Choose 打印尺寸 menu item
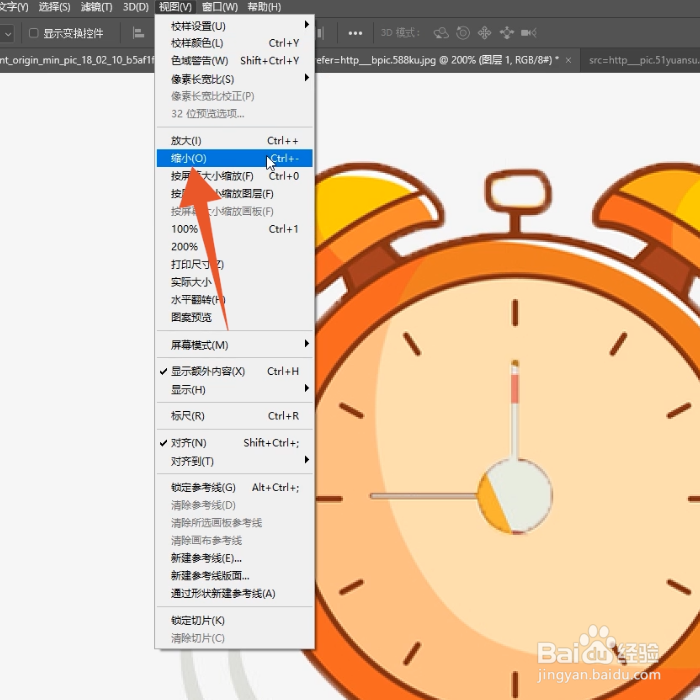Image resolution: width=700 pixels, height=700 pixels. click(x=234, y=264)
